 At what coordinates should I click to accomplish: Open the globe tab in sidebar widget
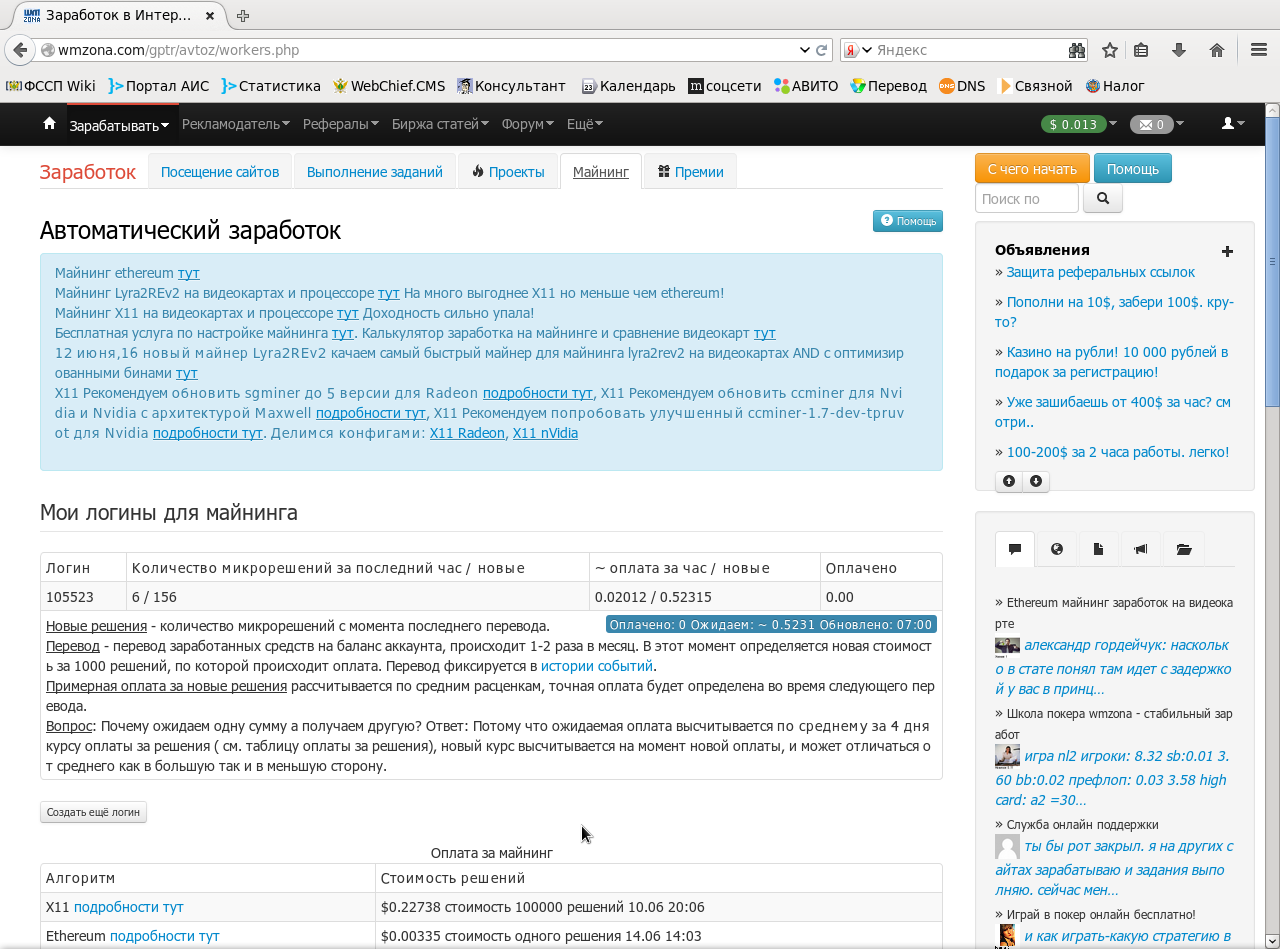1057,549
